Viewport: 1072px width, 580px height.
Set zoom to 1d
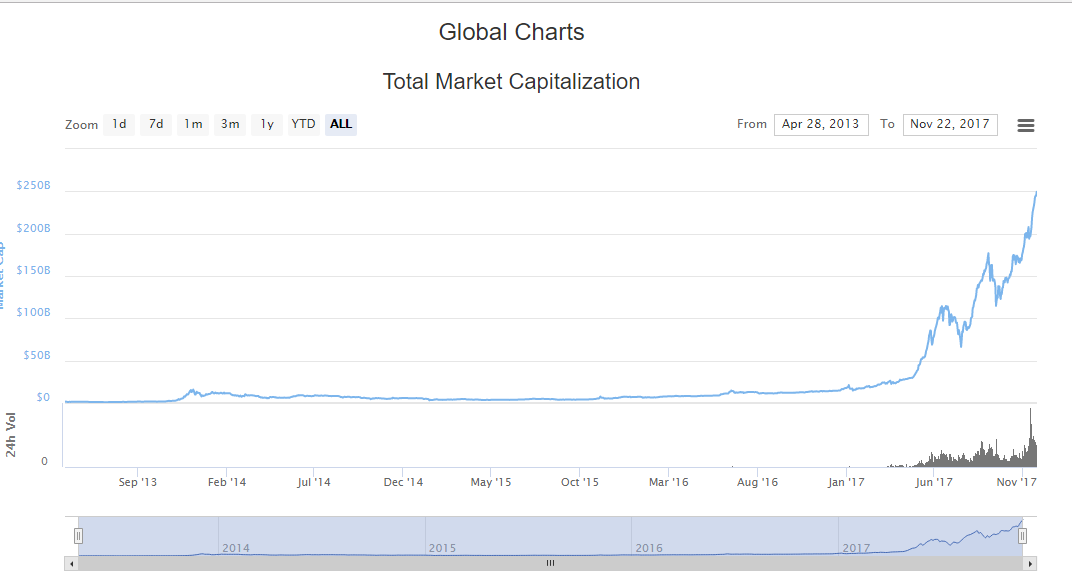[119, 124]
